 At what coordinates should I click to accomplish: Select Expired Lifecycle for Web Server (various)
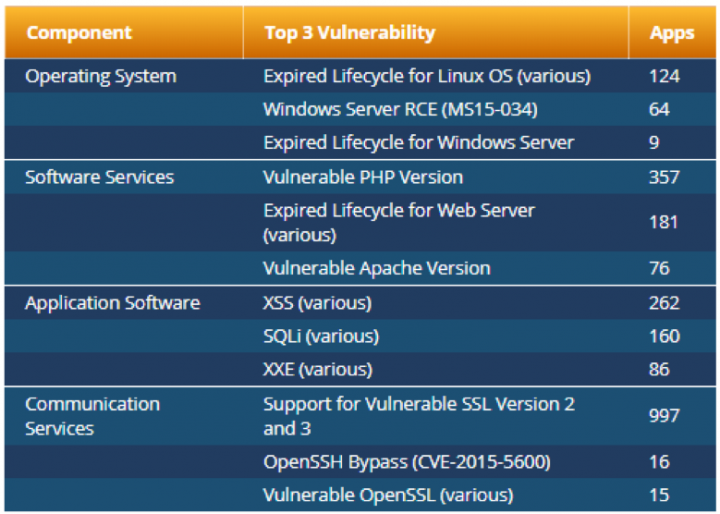click(x=399, y=222)
